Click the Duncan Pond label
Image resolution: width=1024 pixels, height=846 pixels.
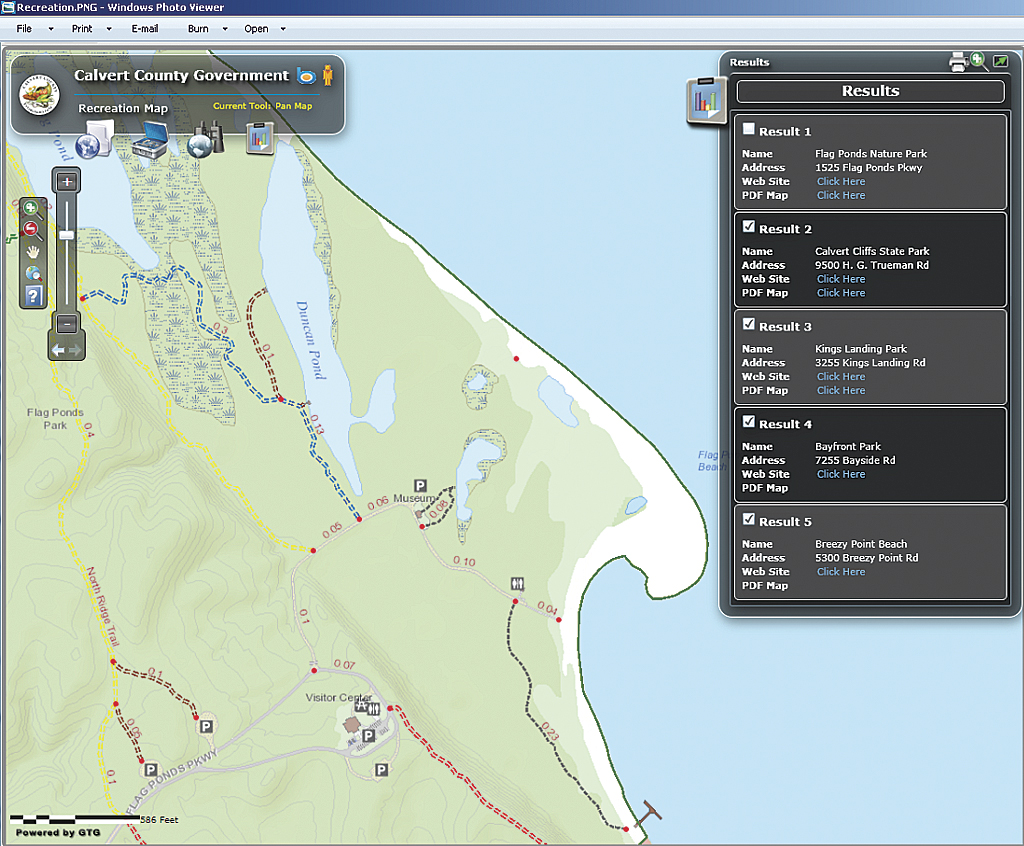click(311, 340)
